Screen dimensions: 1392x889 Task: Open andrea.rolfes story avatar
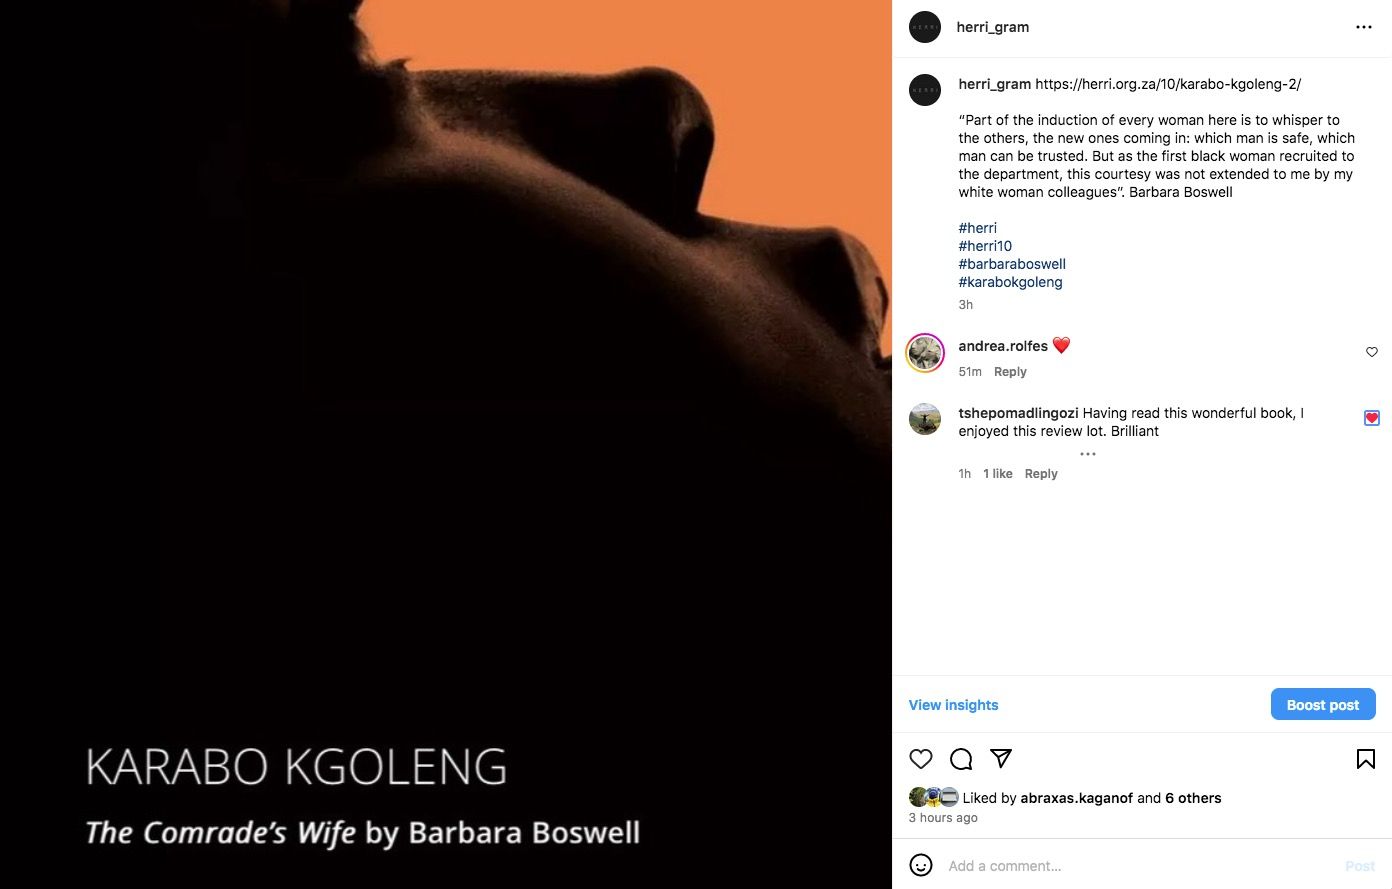(x=925, y=353)
